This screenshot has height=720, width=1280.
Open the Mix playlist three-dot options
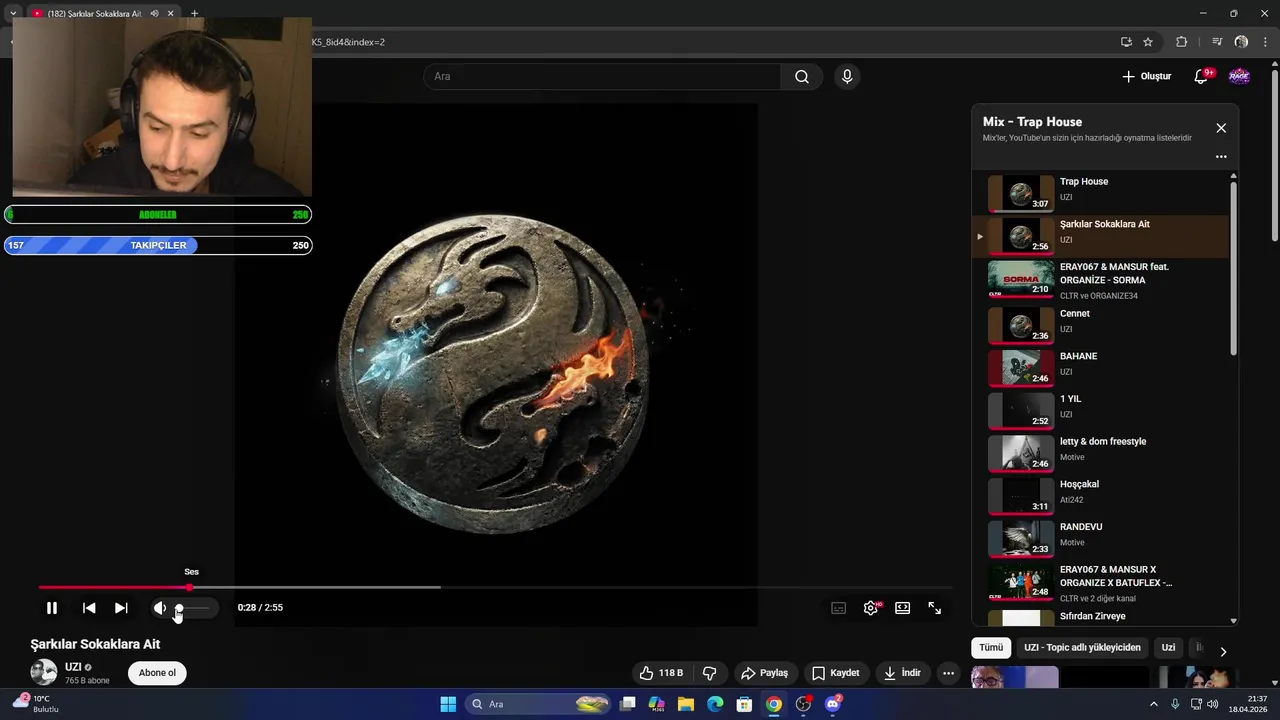[x=1221, y=157]
